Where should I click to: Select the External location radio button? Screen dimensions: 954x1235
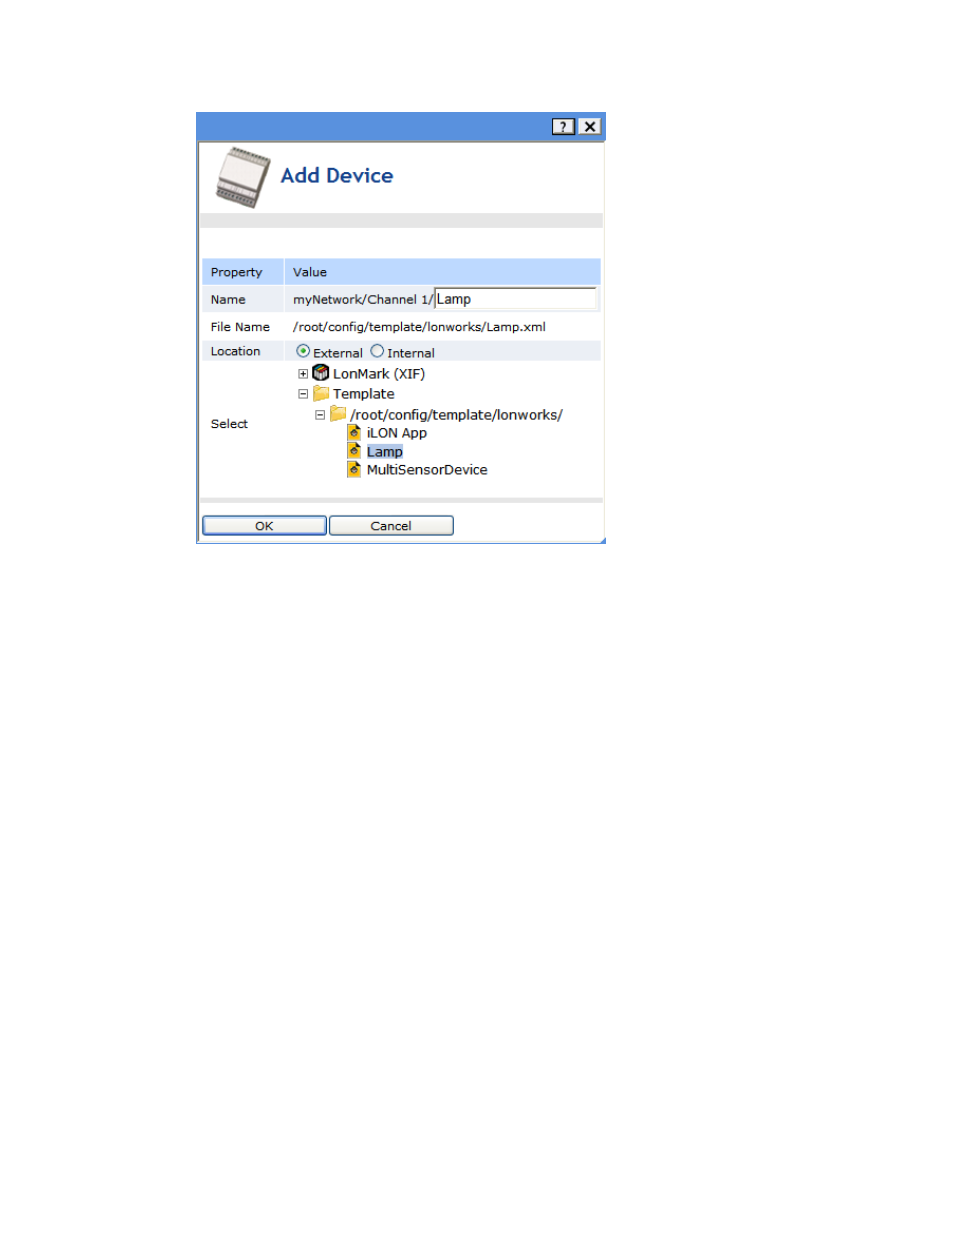[303, 351]
